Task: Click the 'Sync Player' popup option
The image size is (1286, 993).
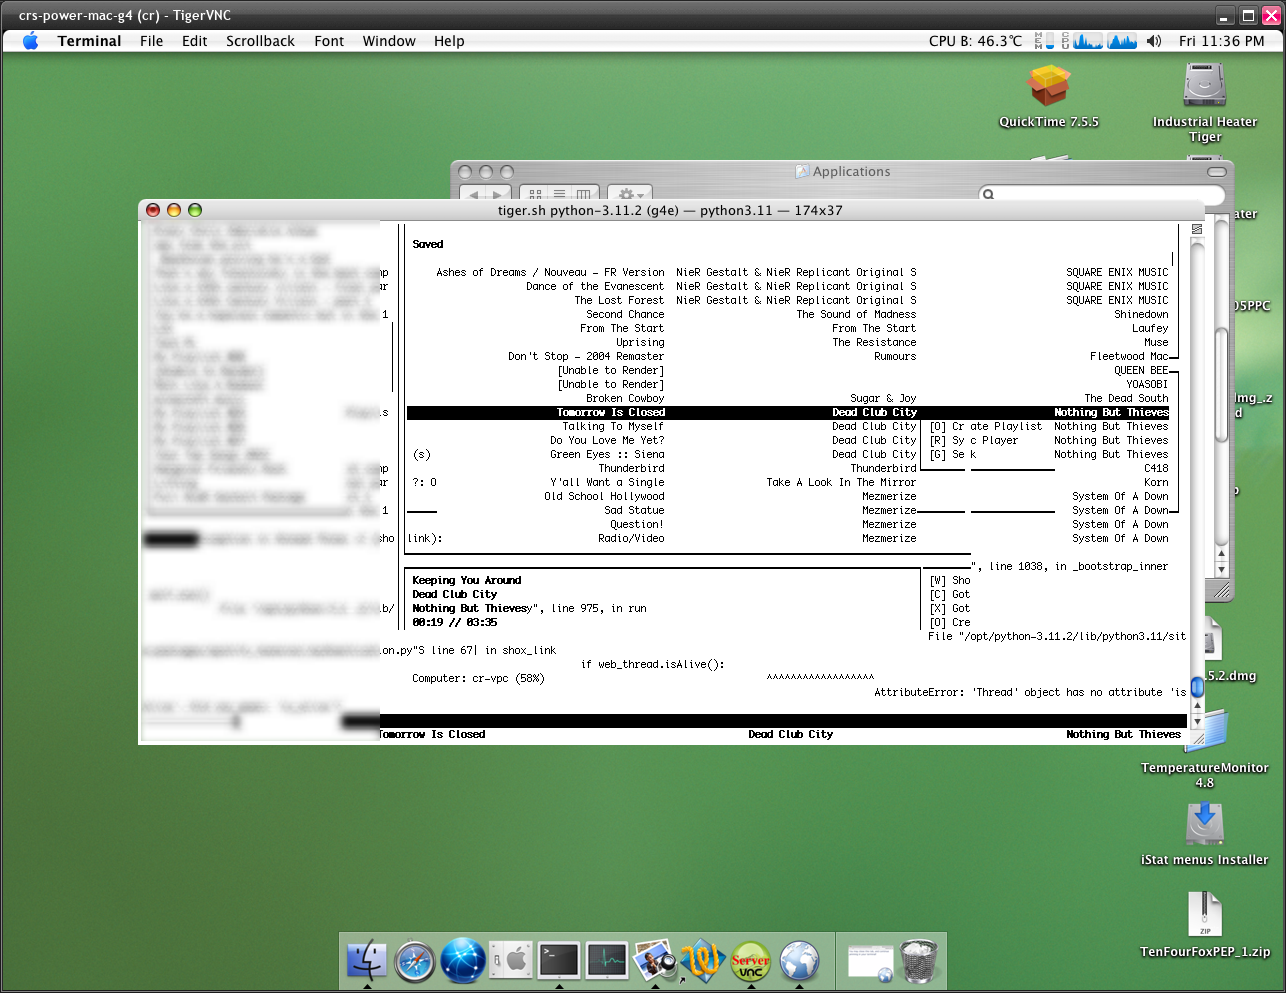Action: pos(974,440)
